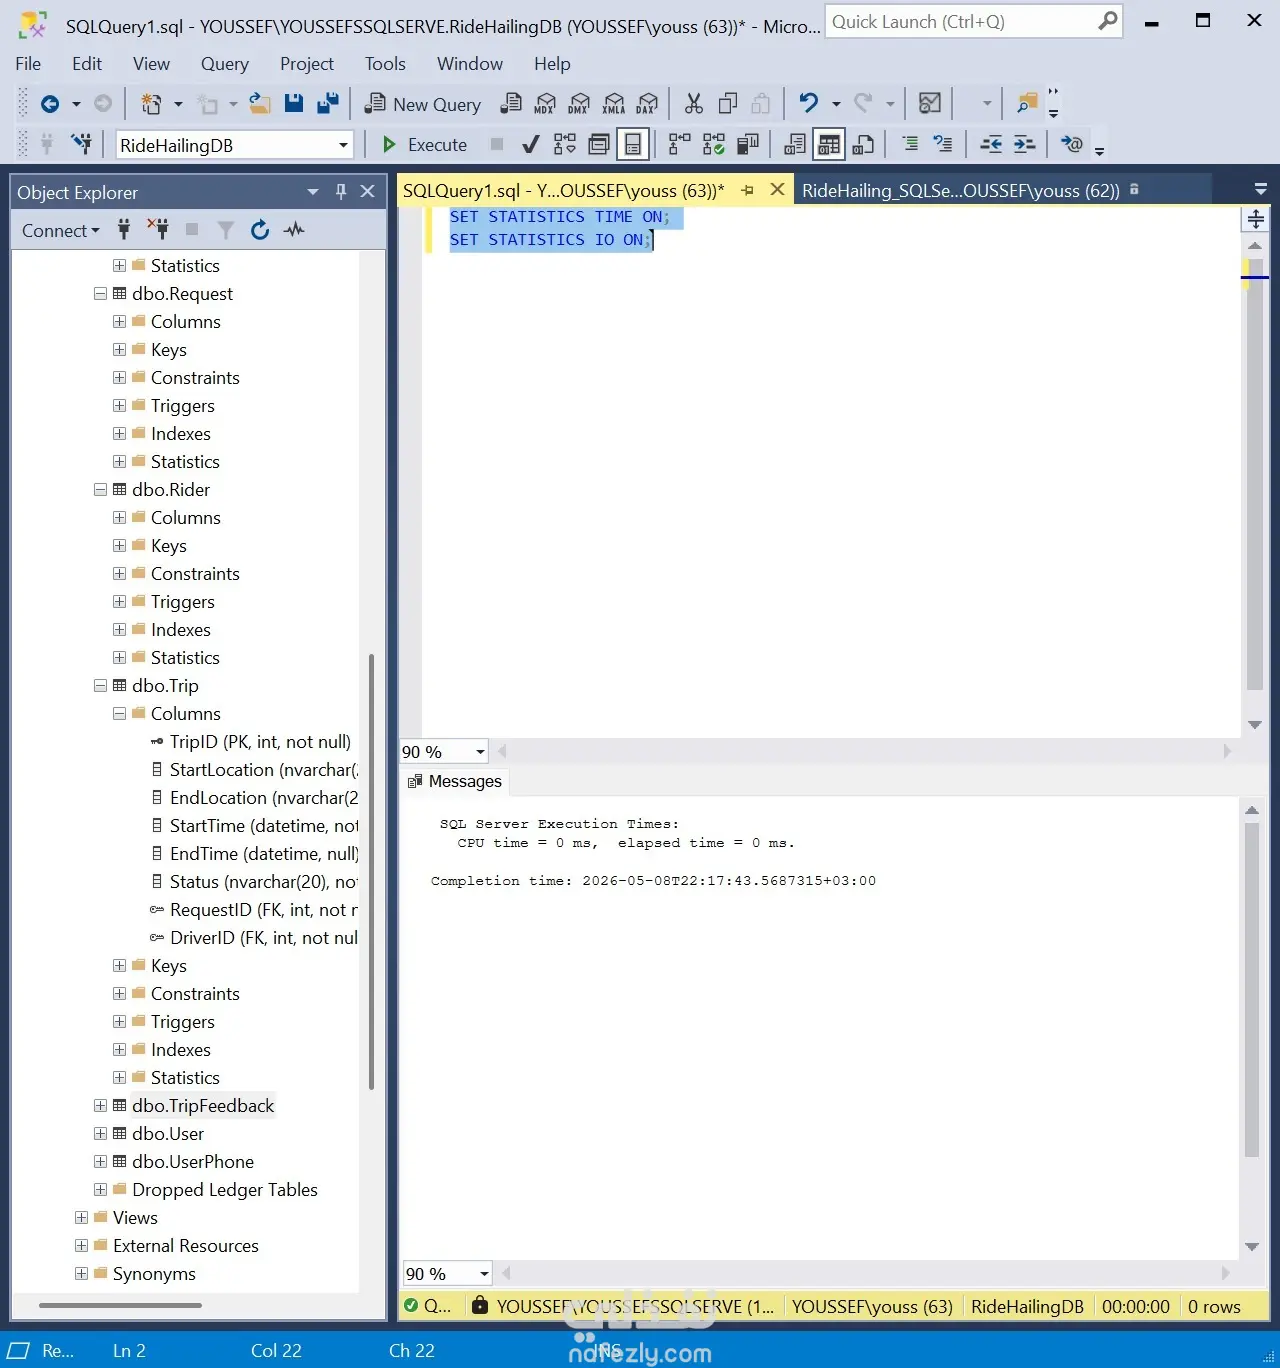
Task: Close the Object Explorer panel
Action: 368,191
